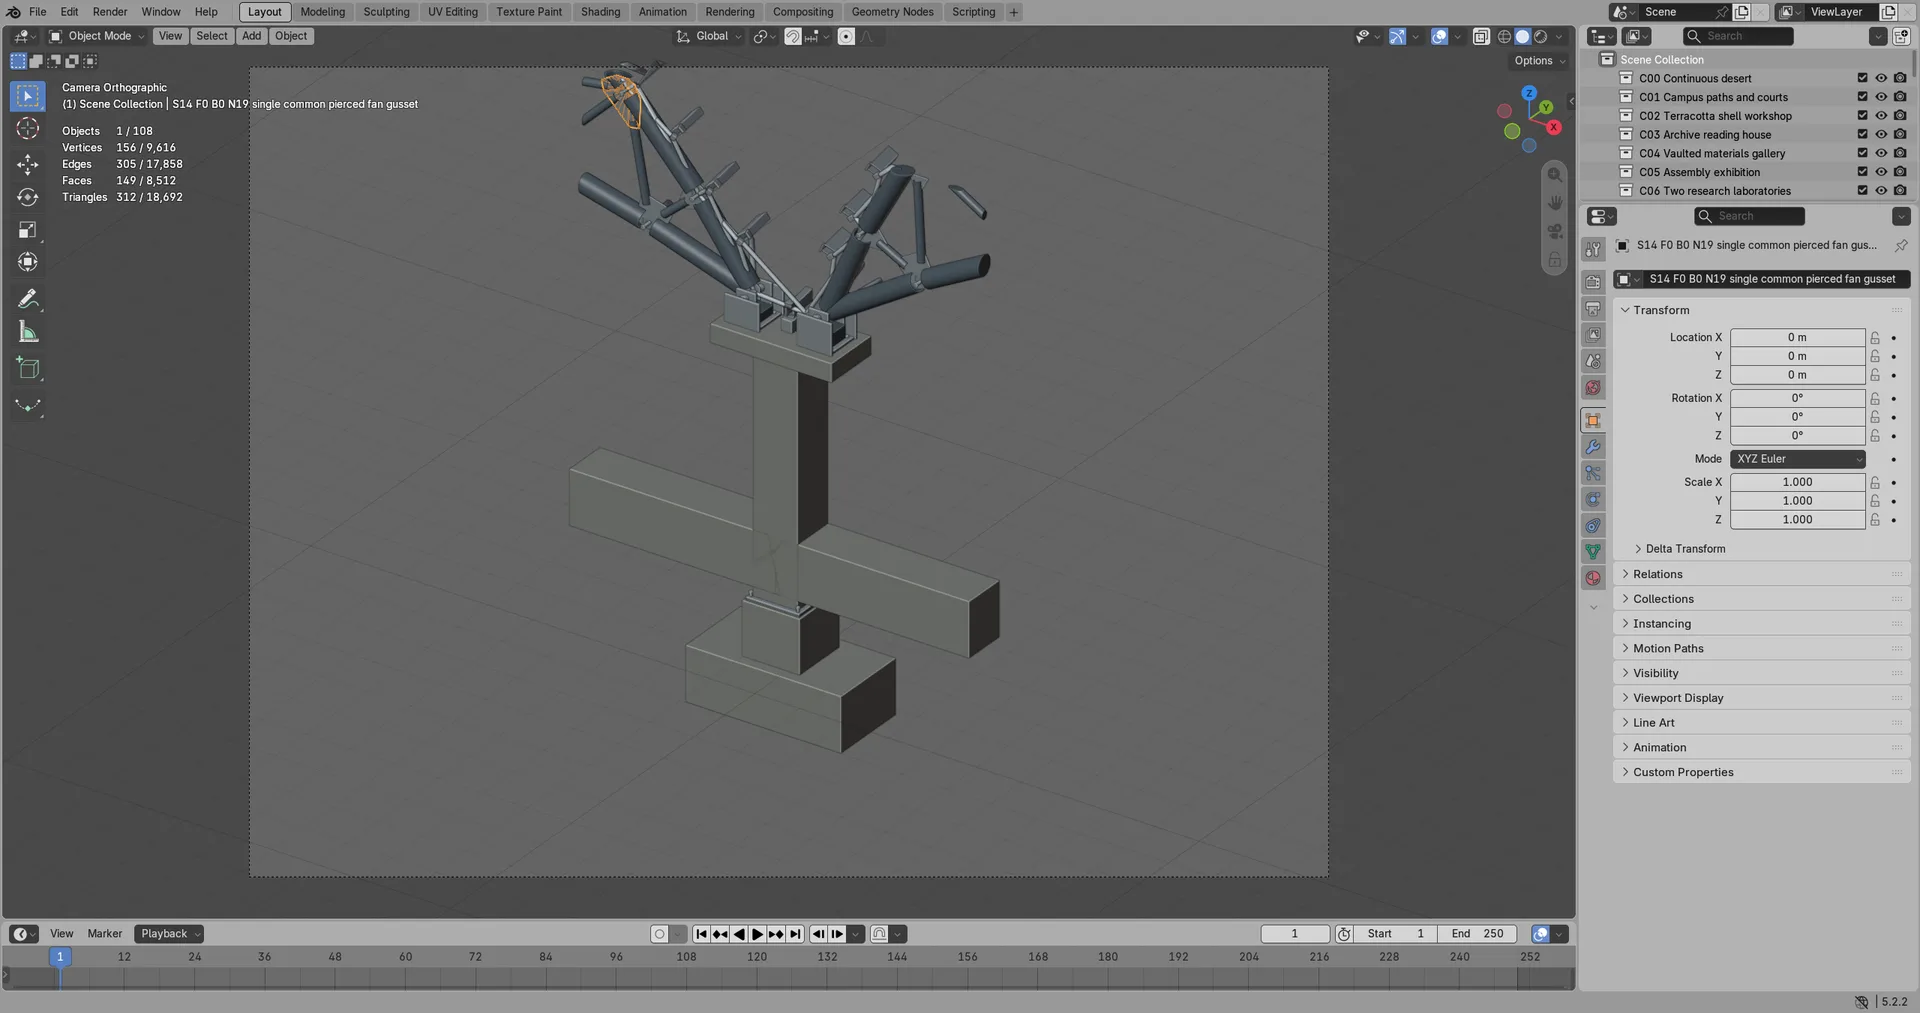Expand the Relations panel
This screenshot has height=1013, width=1920.
[1762, 574]
